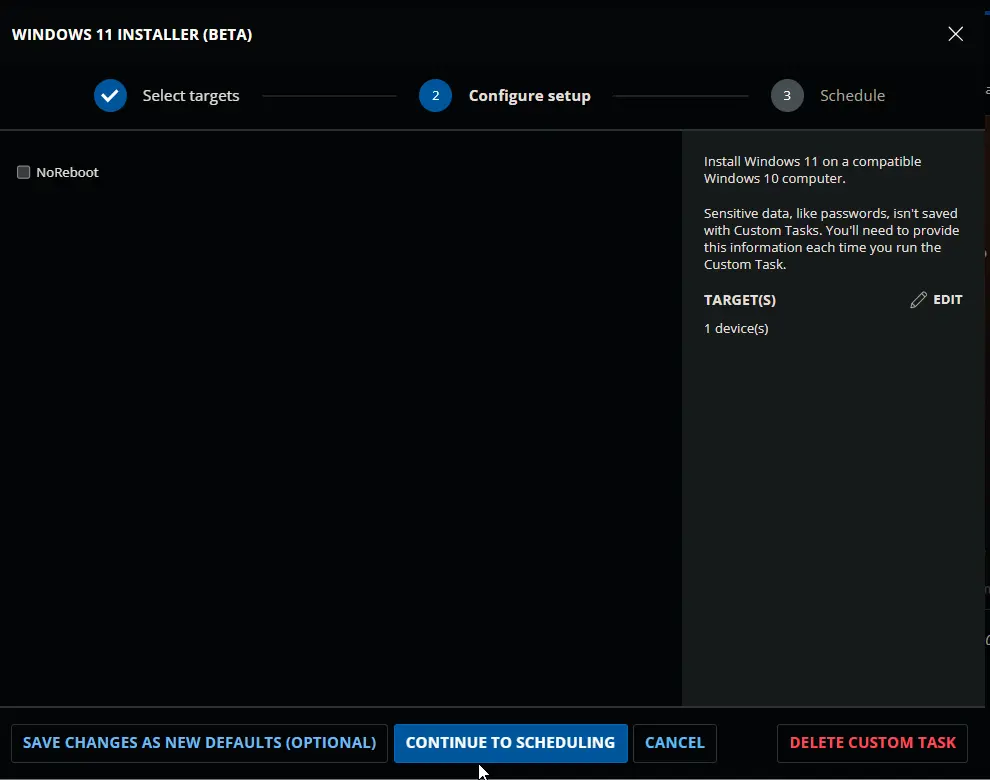This screenshot has height=780, width=990.
Task: Click the "Sensitive data, like passwords" note
Action: coord(832,239)
